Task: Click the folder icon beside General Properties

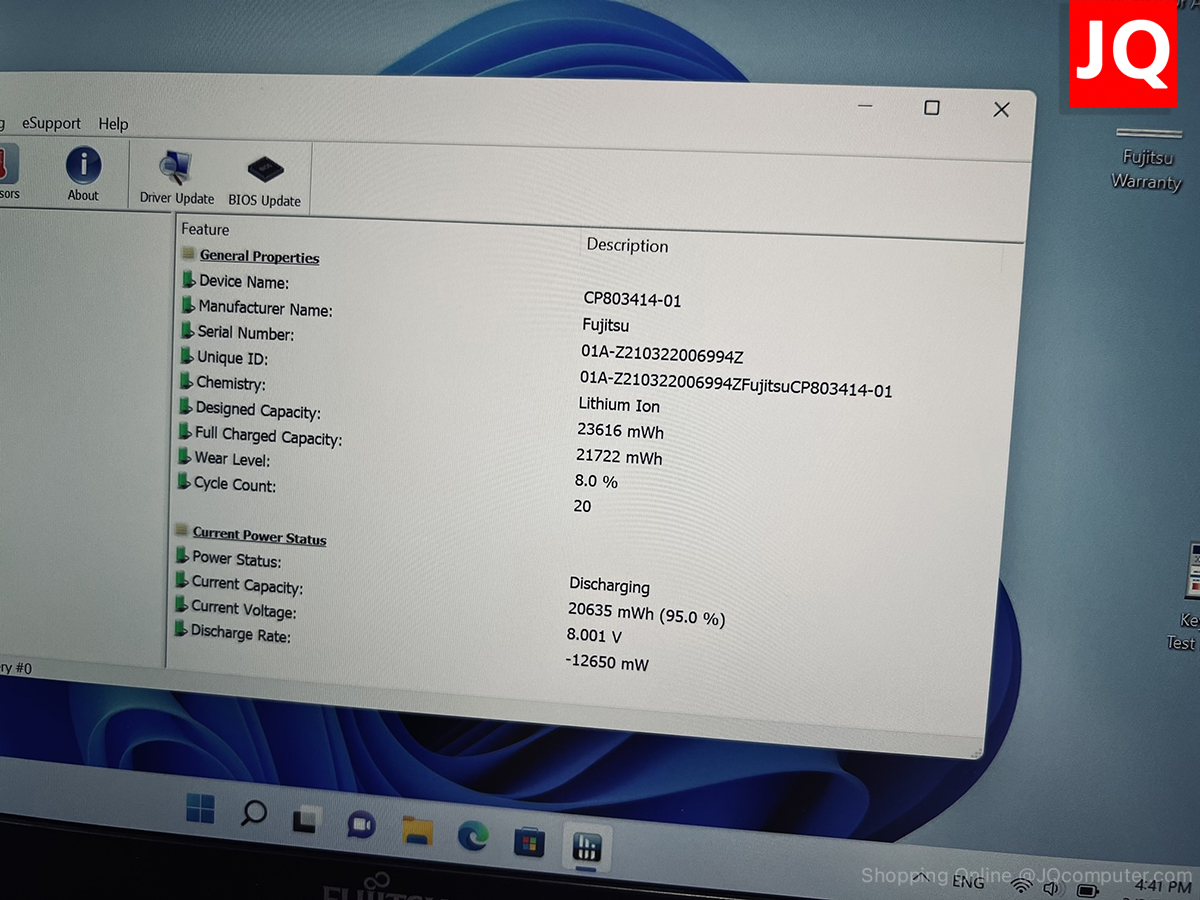Action: [x=189, y=254]
